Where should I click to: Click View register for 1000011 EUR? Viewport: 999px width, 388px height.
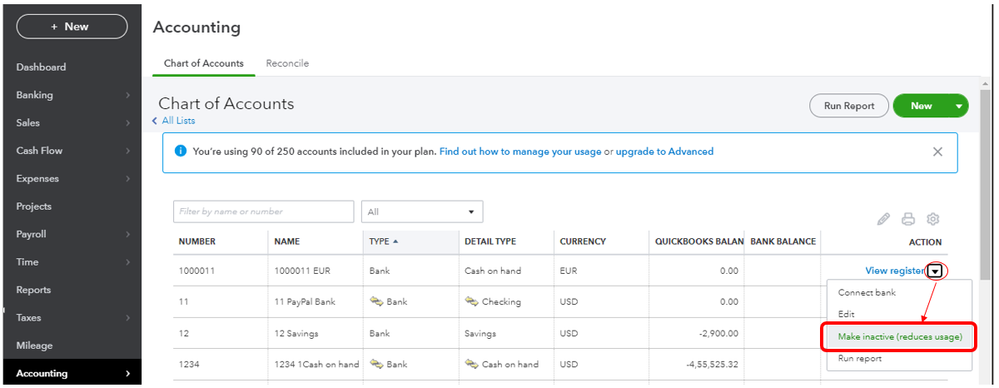click(895, 271)
